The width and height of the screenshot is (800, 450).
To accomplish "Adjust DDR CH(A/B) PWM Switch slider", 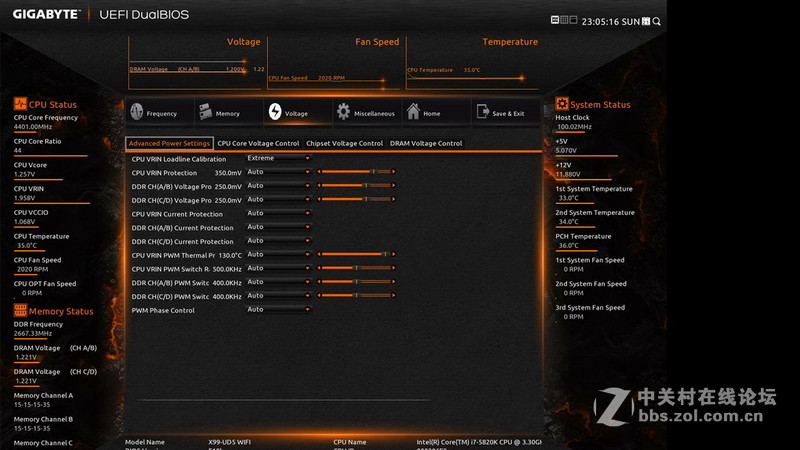I will pos(356,282).
